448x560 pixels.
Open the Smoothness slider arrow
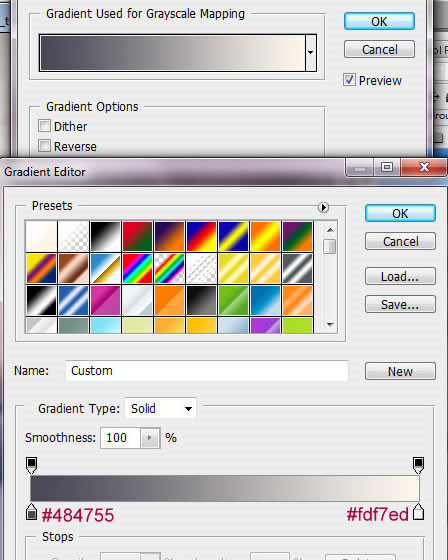pyautogui.click(x=150, y=438)
